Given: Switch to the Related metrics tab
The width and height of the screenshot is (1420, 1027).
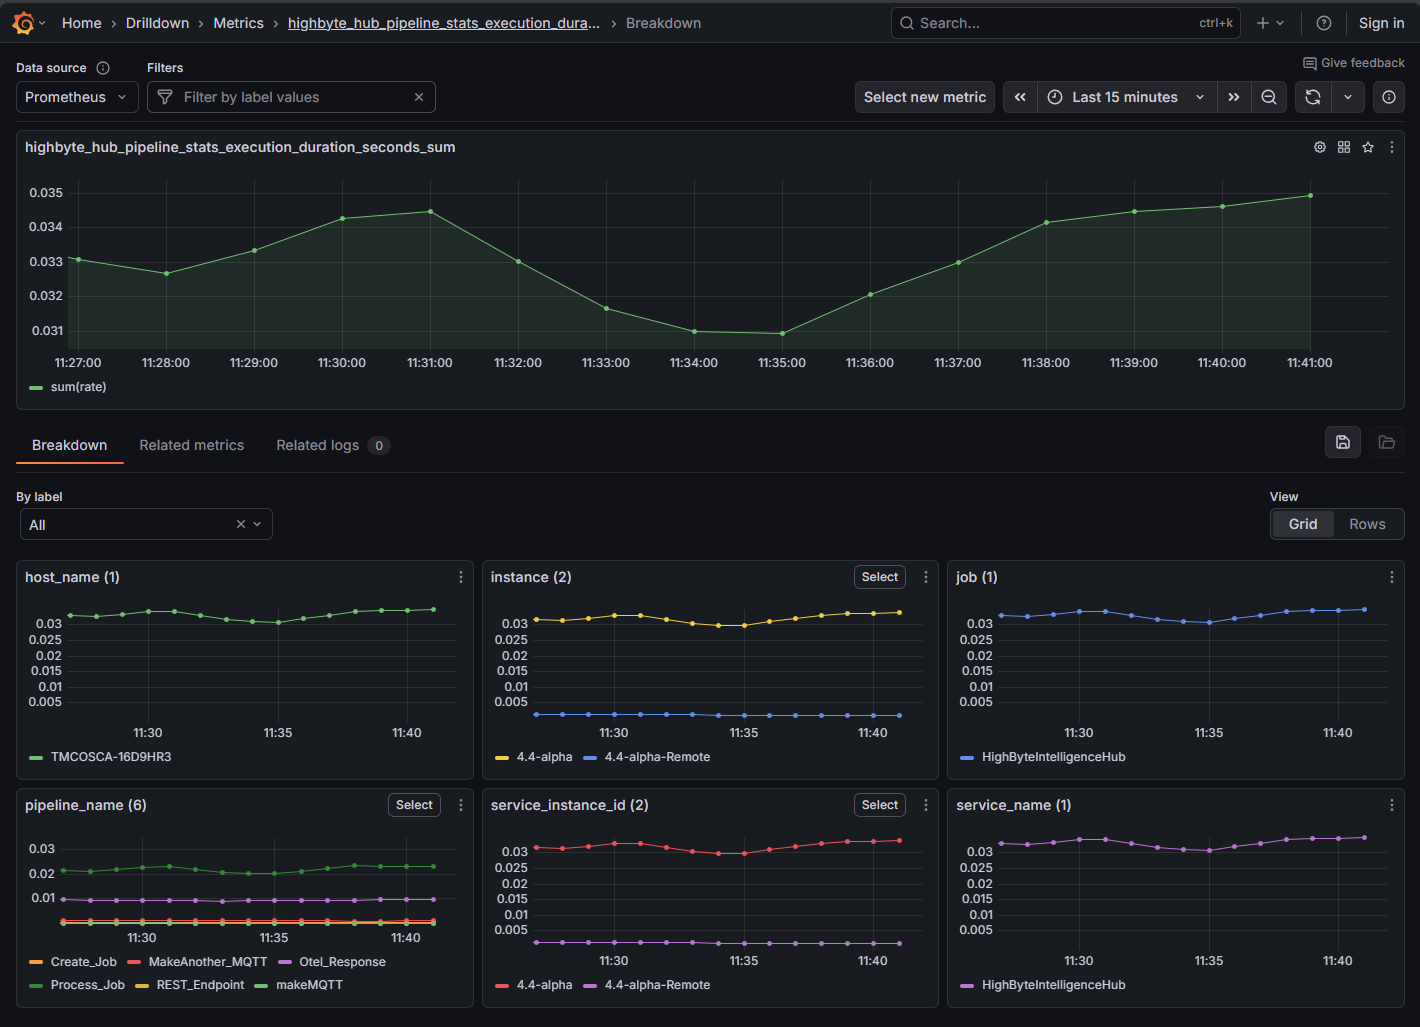Looking at the screenshot, I should 191,445.
